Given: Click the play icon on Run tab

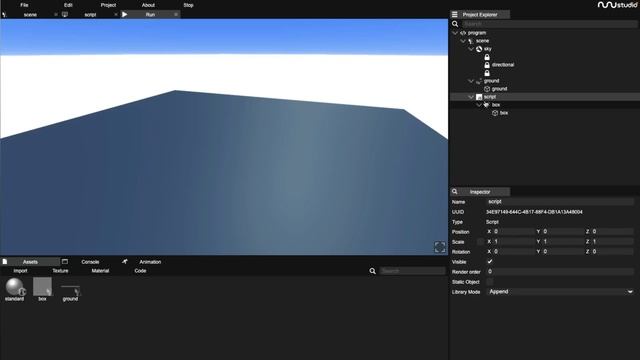Looking at the screenshot, I should coord(124,14).
